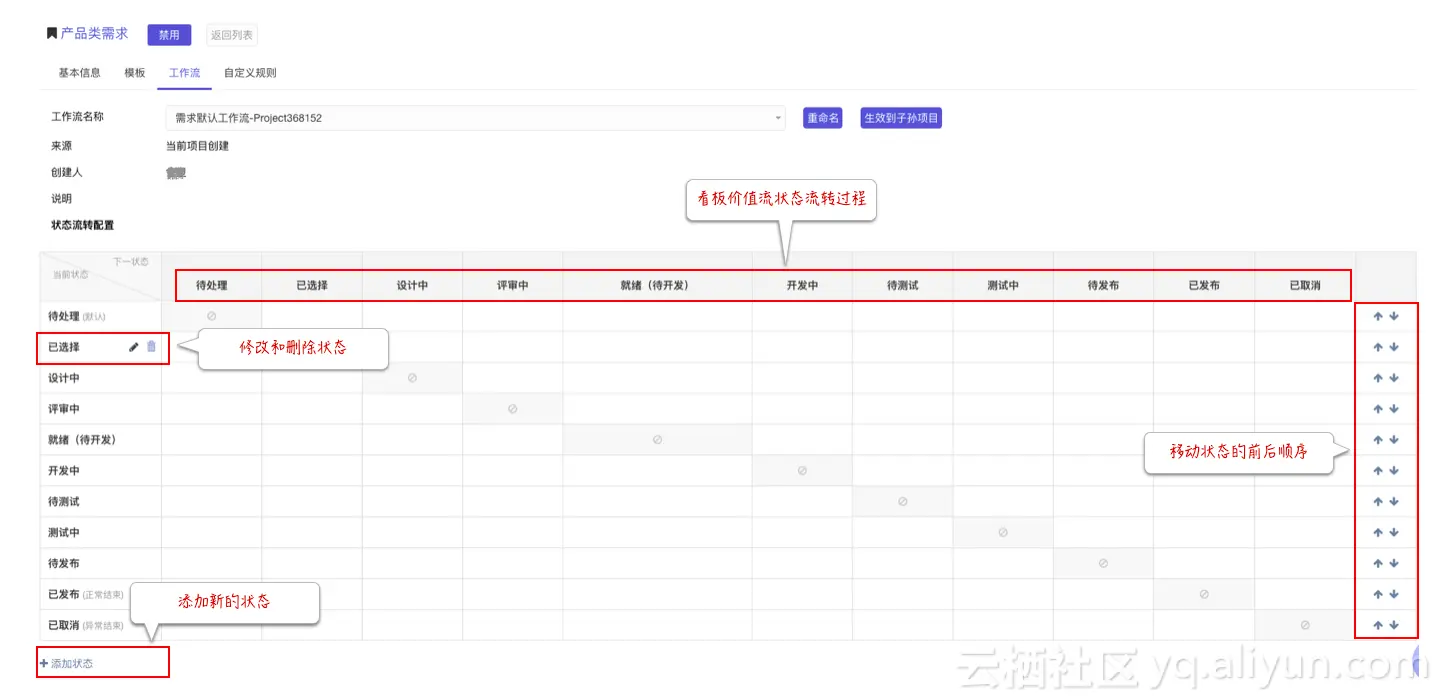This screenshot has width=1442, height=700.
Task: Click the bookmark icon beside 产品类需求
Action: [52, 34]
